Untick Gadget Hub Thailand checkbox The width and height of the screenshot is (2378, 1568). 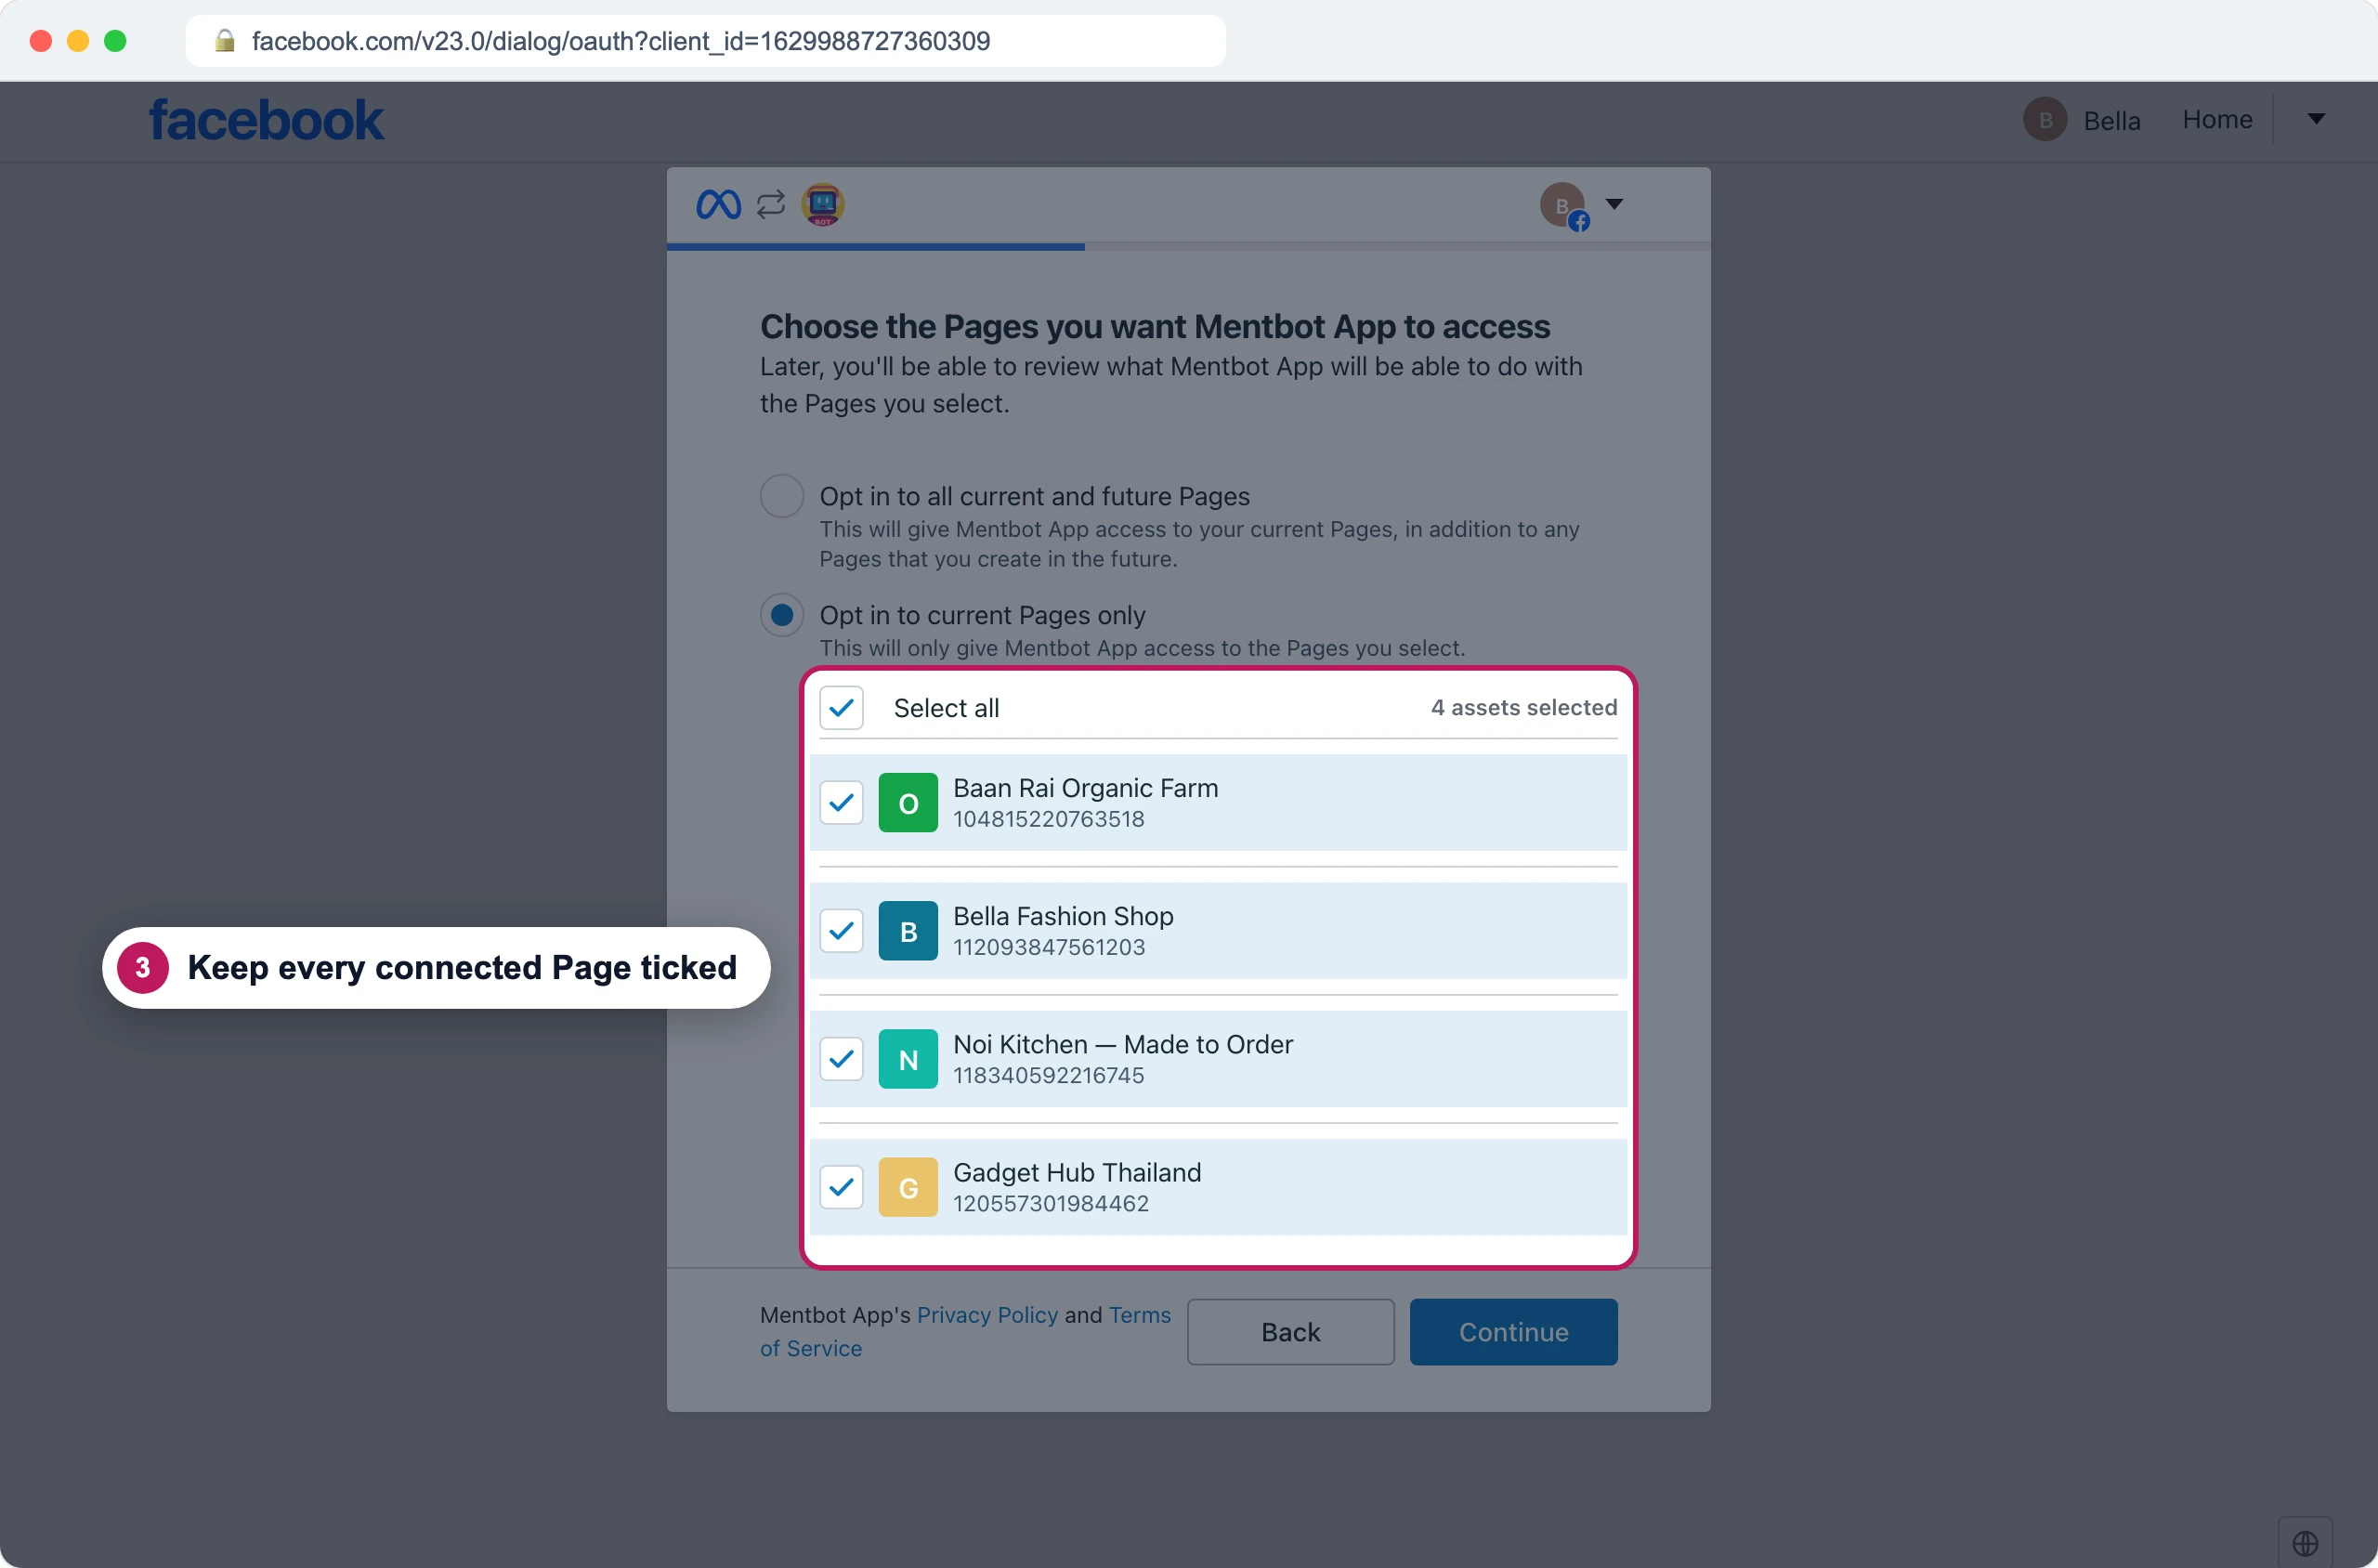tap(841, 1187)
